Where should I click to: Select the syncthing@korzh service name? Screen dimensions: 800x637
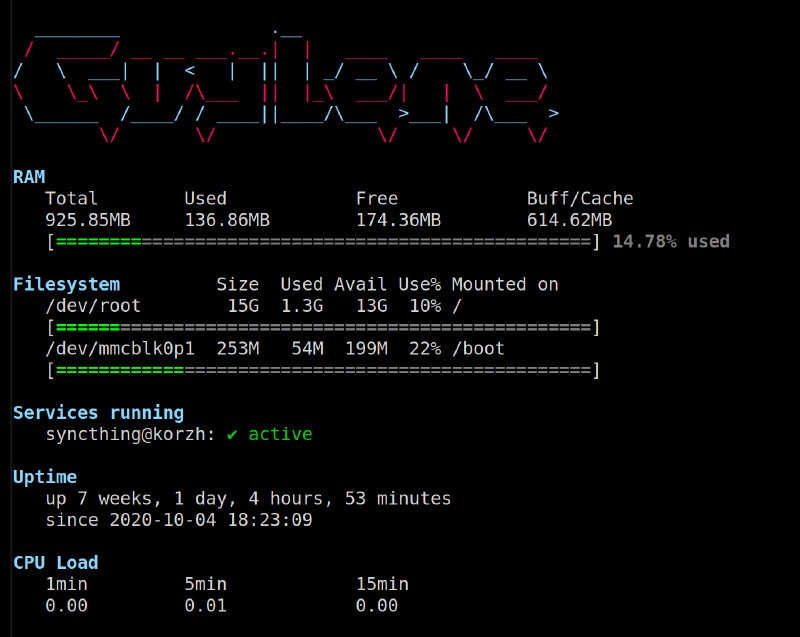(130, 435)
